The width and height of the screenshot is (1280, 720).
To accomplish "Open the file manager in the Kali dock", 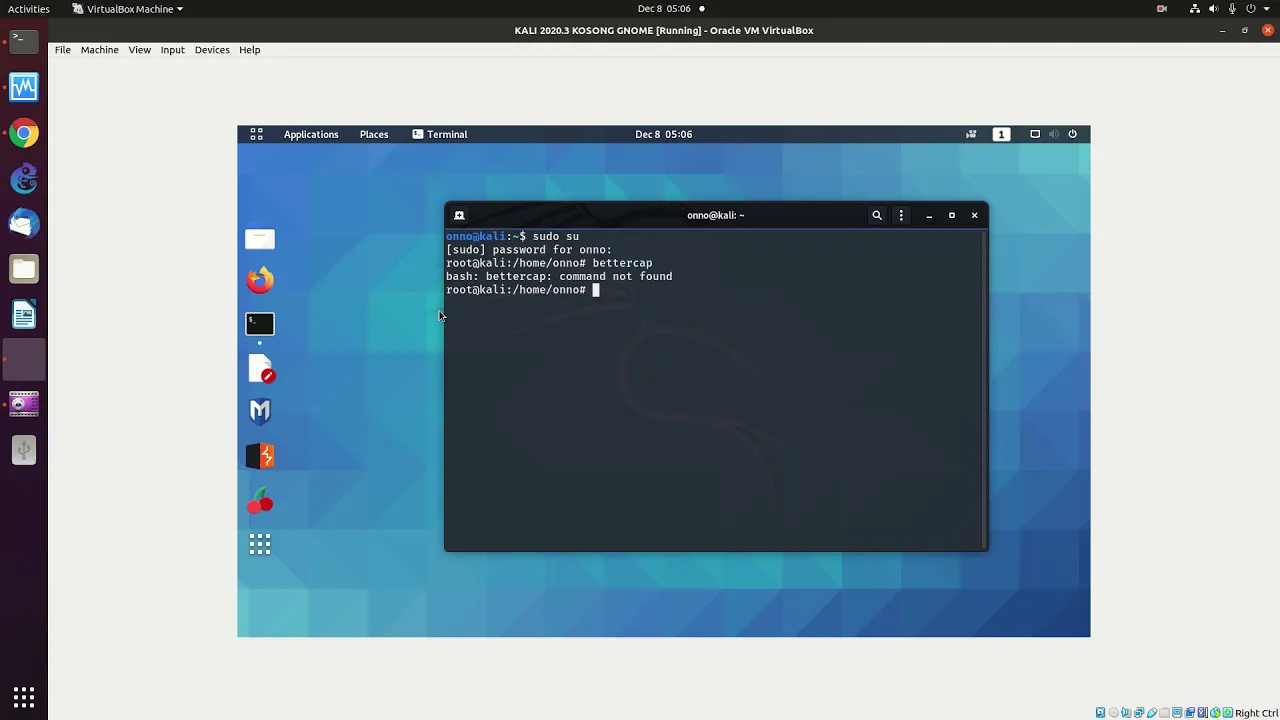I will (x=260, y=239).
